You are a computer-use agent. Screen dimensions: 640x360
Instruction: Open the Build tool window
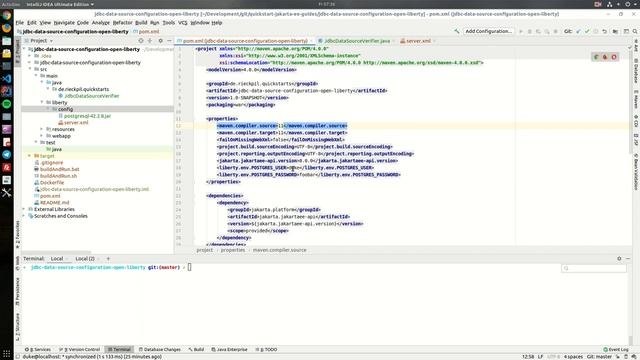[x=196, y=349]
